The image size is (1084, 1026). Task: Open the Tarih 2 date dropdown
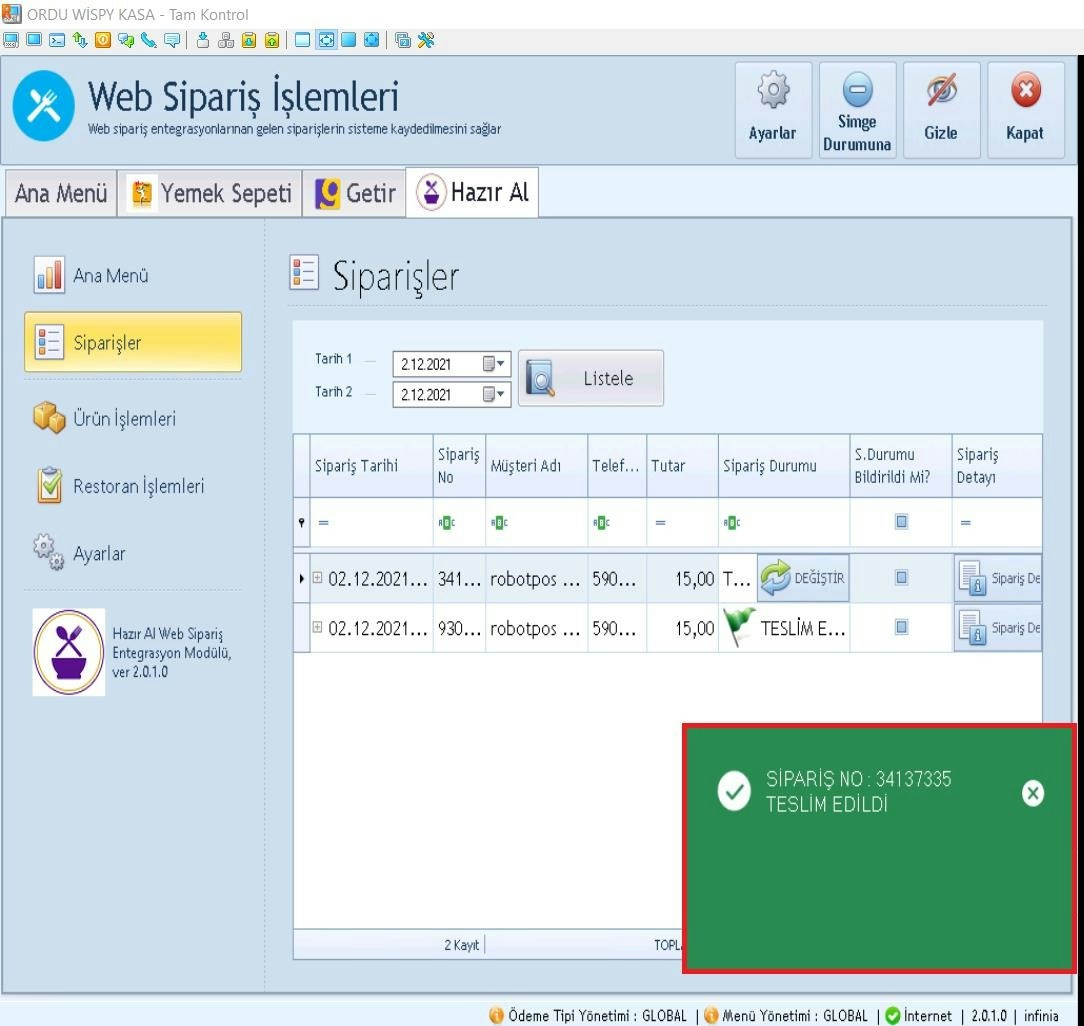[x=495, y=394]
